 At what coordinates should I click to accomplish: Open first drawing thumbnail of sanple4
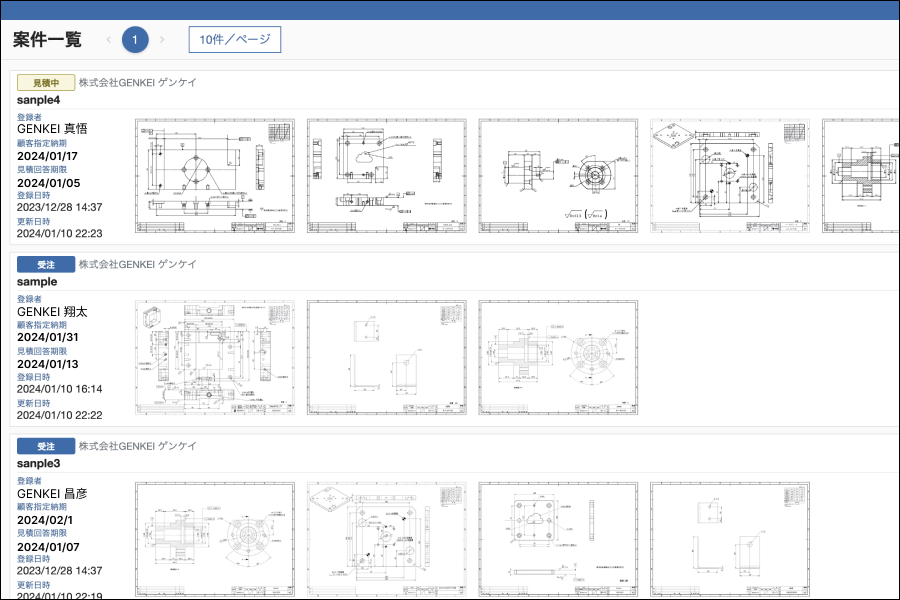pos(215,176)
